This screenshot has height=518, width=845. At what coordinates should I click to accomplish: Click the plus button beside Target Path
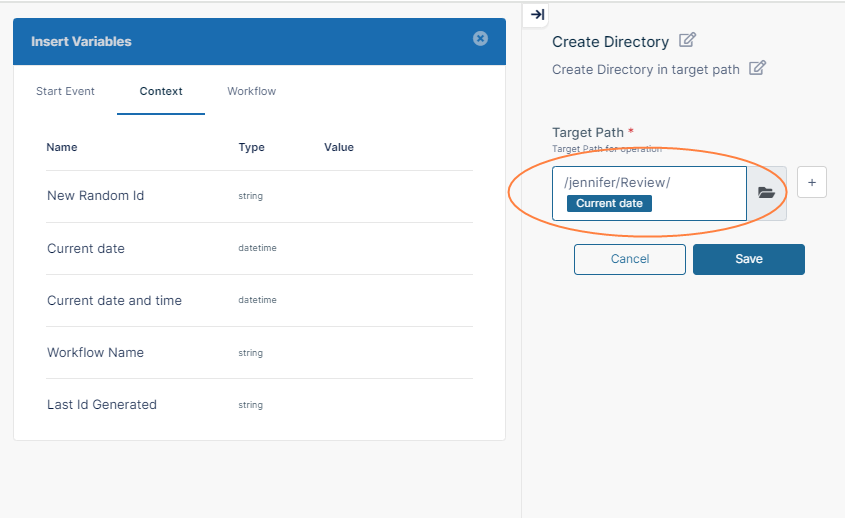(x=811, y=183)
